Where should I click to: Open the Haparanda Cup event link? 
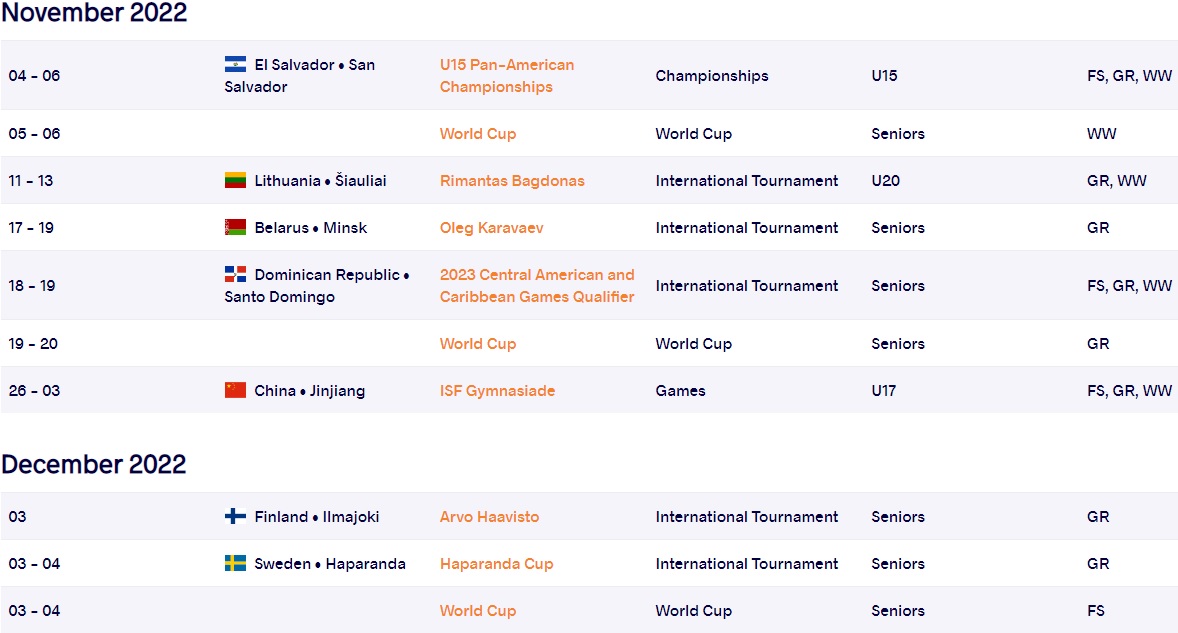point(496,564)
